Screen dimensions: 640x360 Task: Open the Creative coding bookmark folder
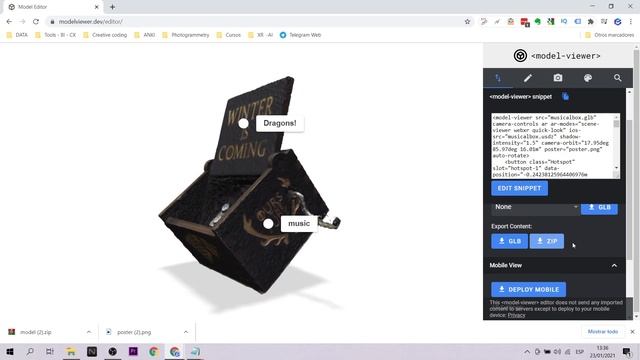(105, 35)
